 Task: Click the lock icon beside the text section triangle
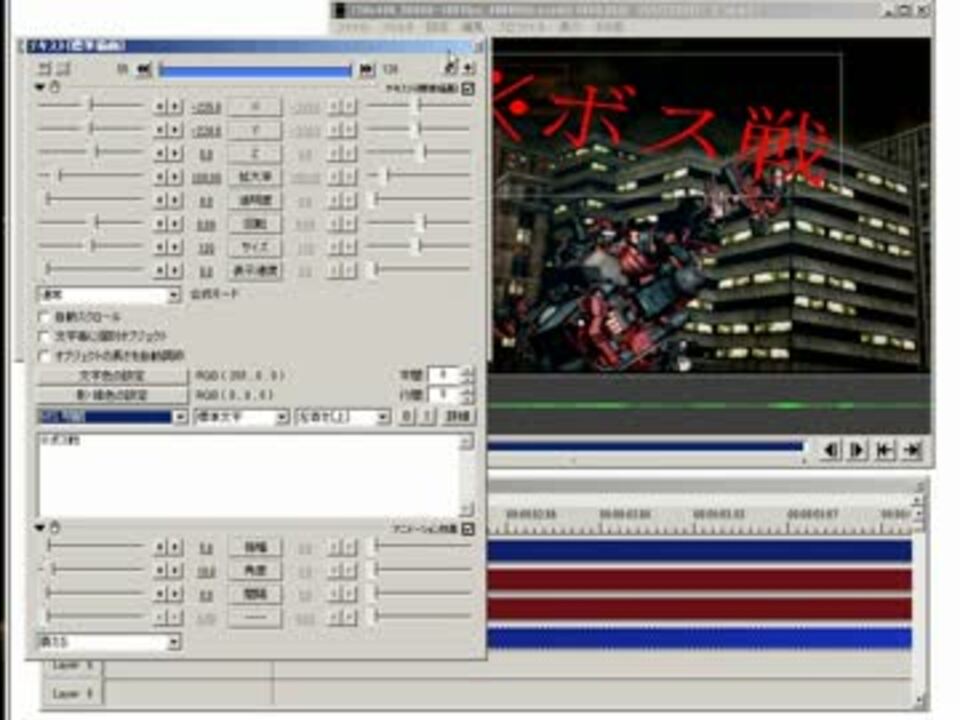pyautogui.click(x=55, y=87)
